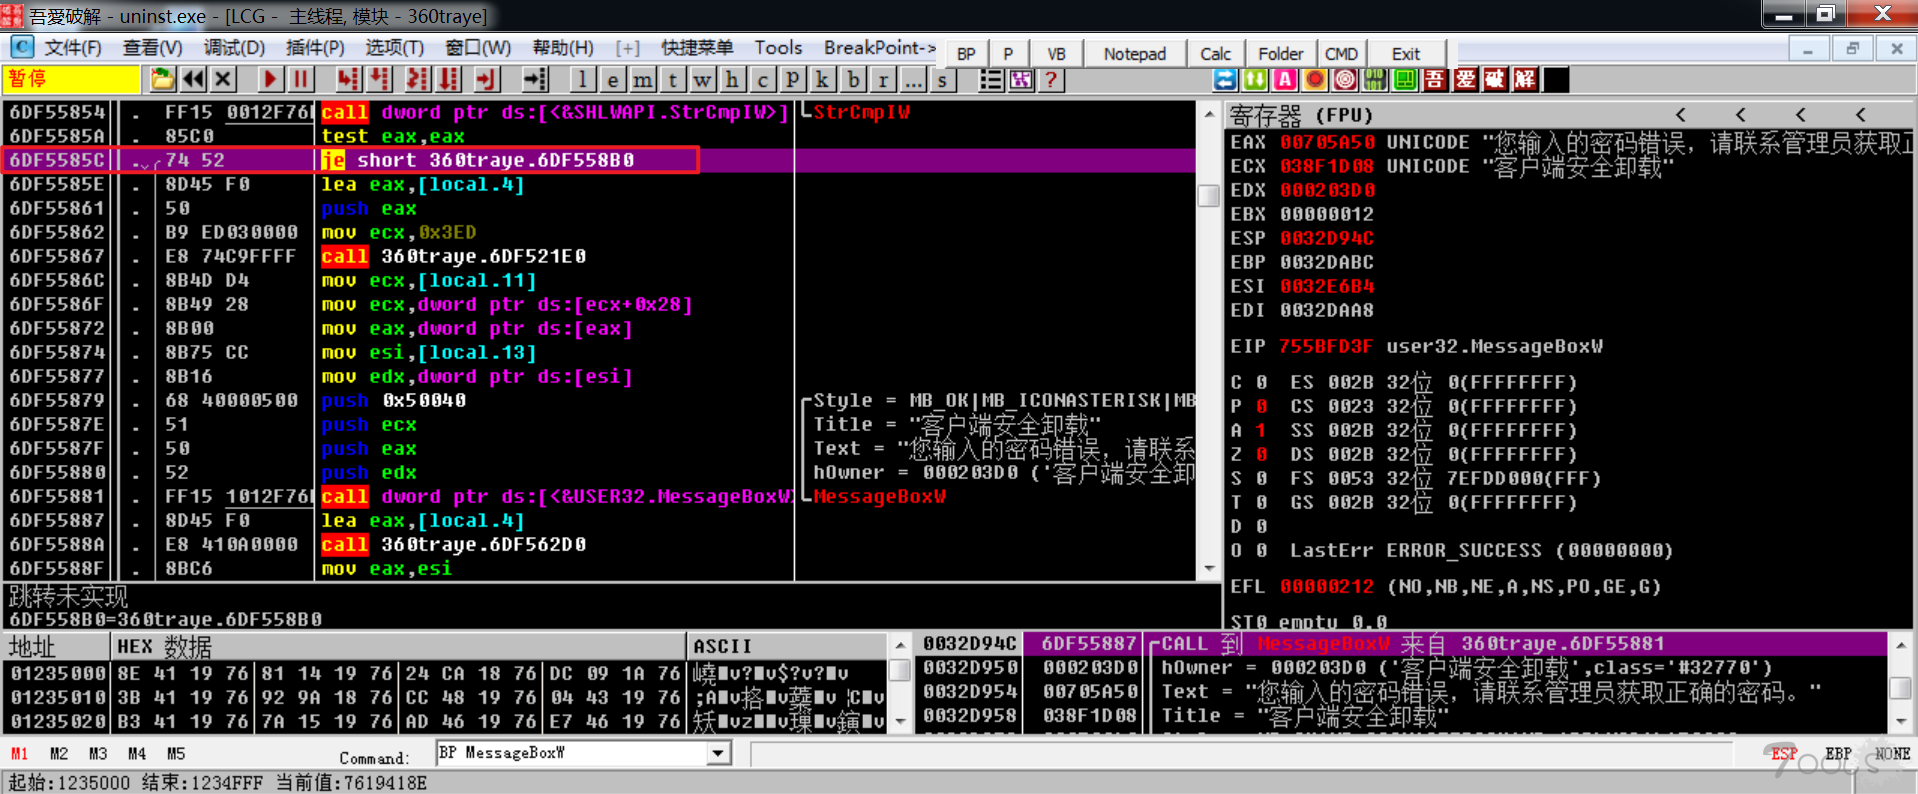1918x794 pixels.
Task: Open a file with the folder icon
Action: (x=162, y=80)
